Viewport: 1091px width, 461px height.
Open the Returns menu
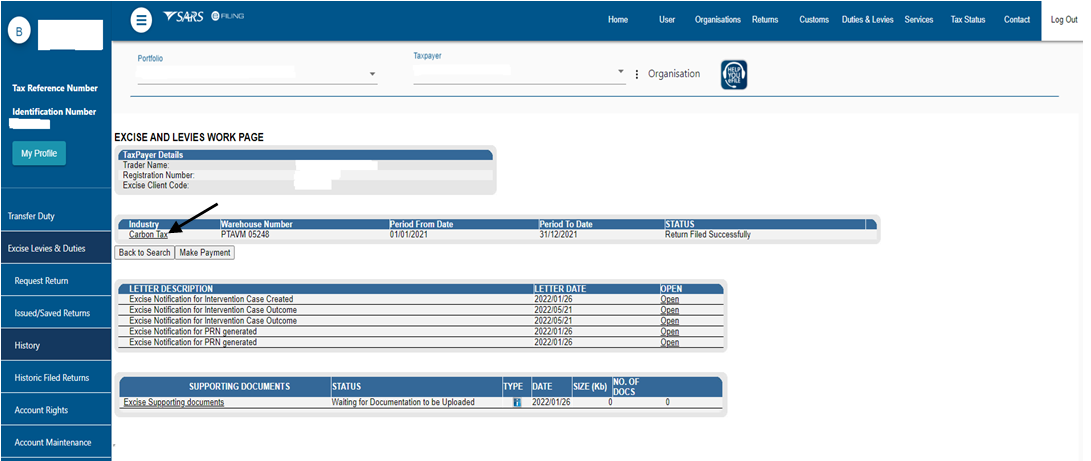(x=765, y=20)
